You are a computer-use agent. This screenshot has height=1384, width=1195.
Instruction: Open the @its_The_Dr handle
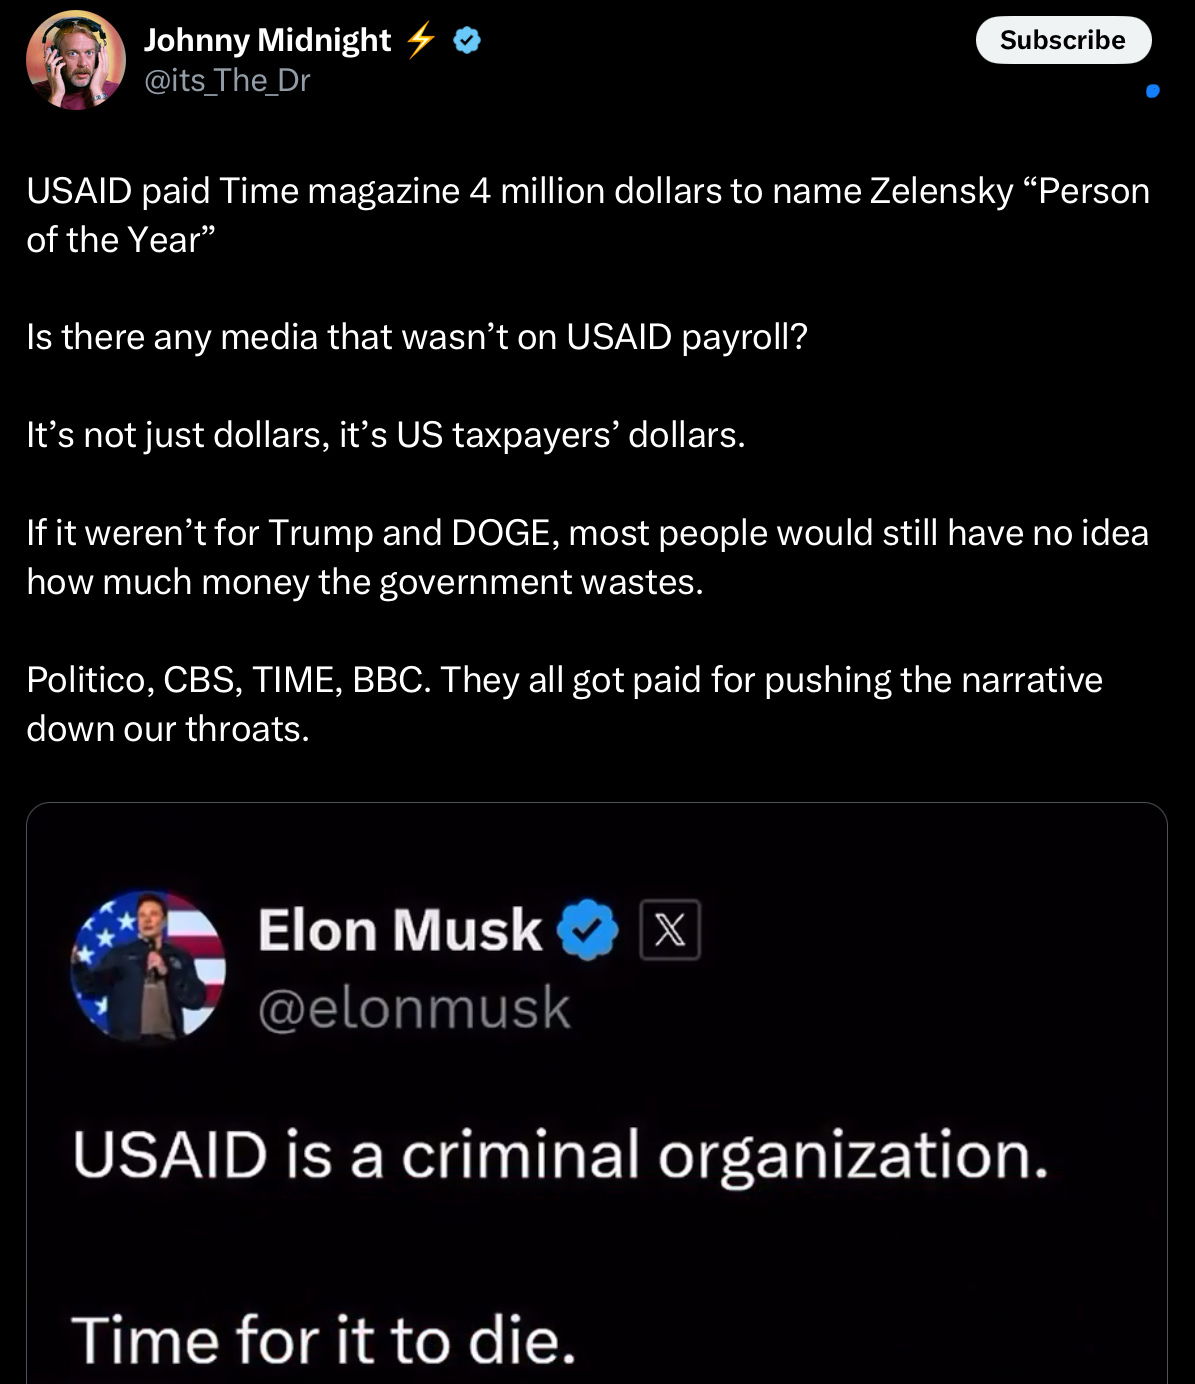[x=227, y=80]
